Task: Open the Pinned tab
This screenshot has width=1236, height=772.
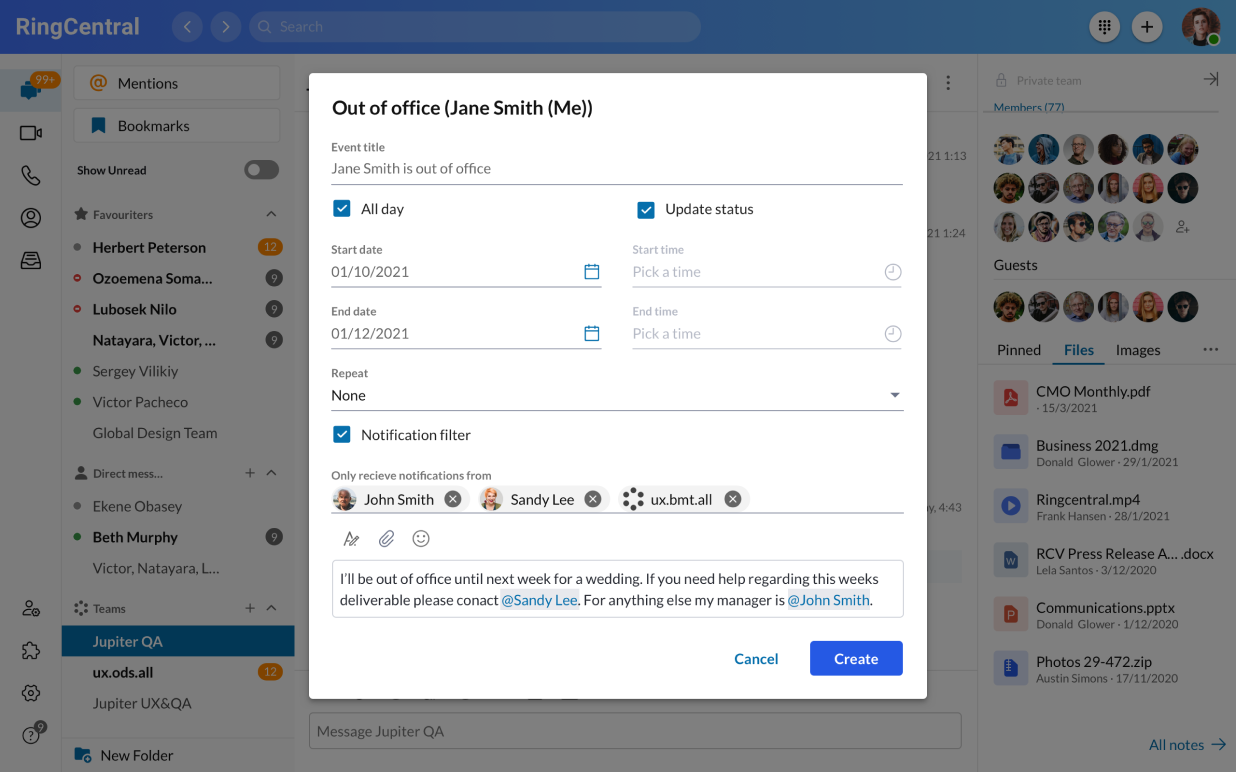Action: pos(1018,350)
